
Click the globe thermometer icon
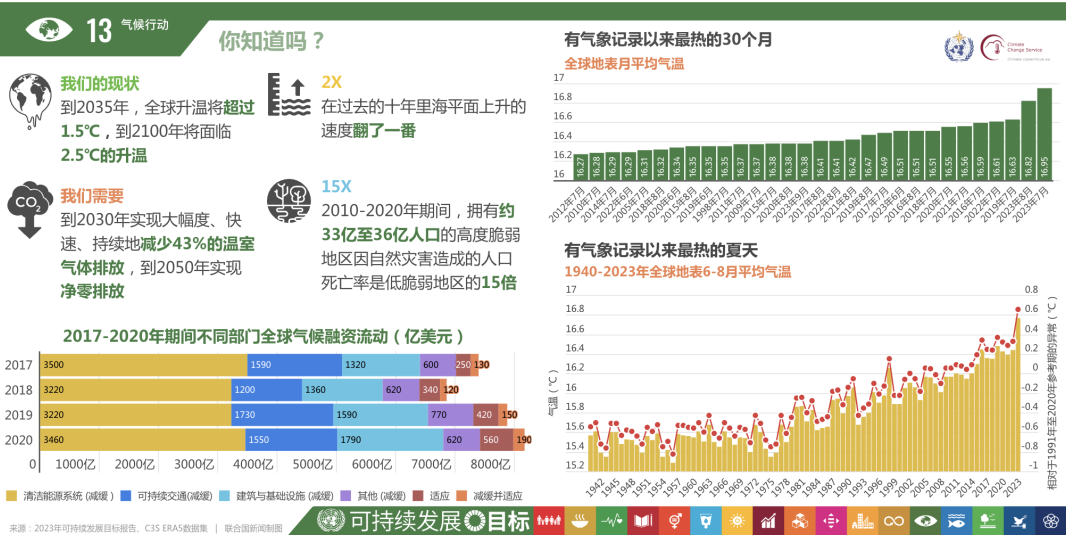(29, 100)
